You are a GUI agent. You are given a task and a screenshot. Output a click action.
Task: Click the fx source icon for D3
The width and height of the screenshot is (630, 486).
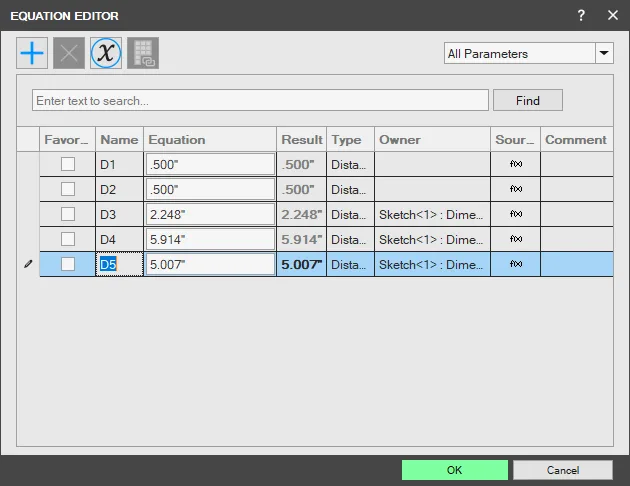pyautogui.click(x=516, y=214)
